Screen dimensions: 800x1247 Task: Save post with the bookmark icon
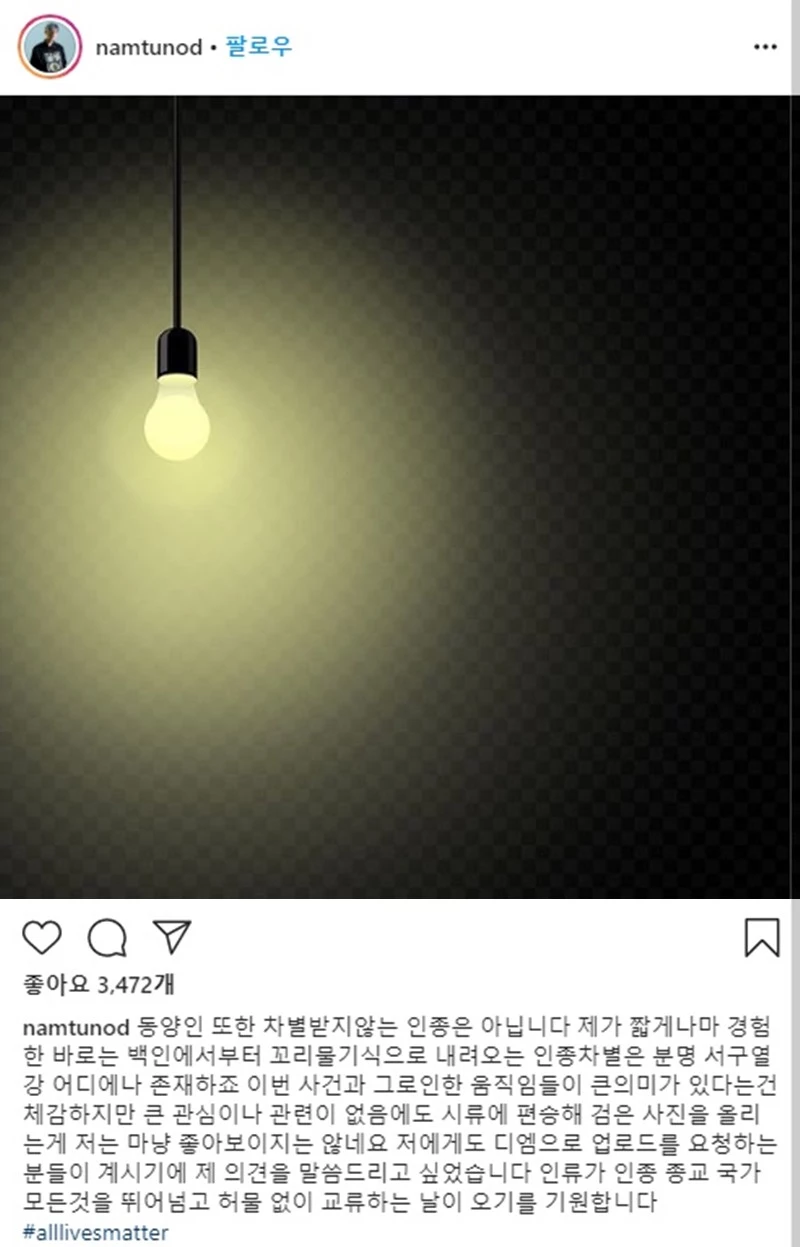[x=762, y=937]
